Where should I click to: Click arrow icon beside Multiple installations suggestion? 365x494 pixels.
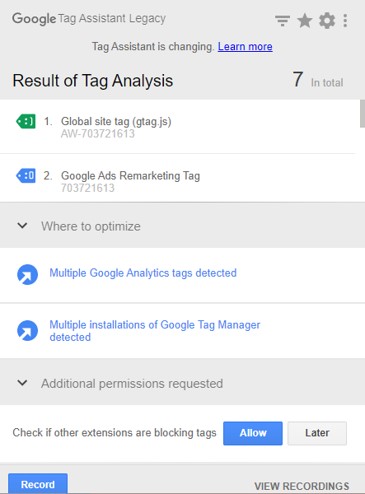coord(27,330)
